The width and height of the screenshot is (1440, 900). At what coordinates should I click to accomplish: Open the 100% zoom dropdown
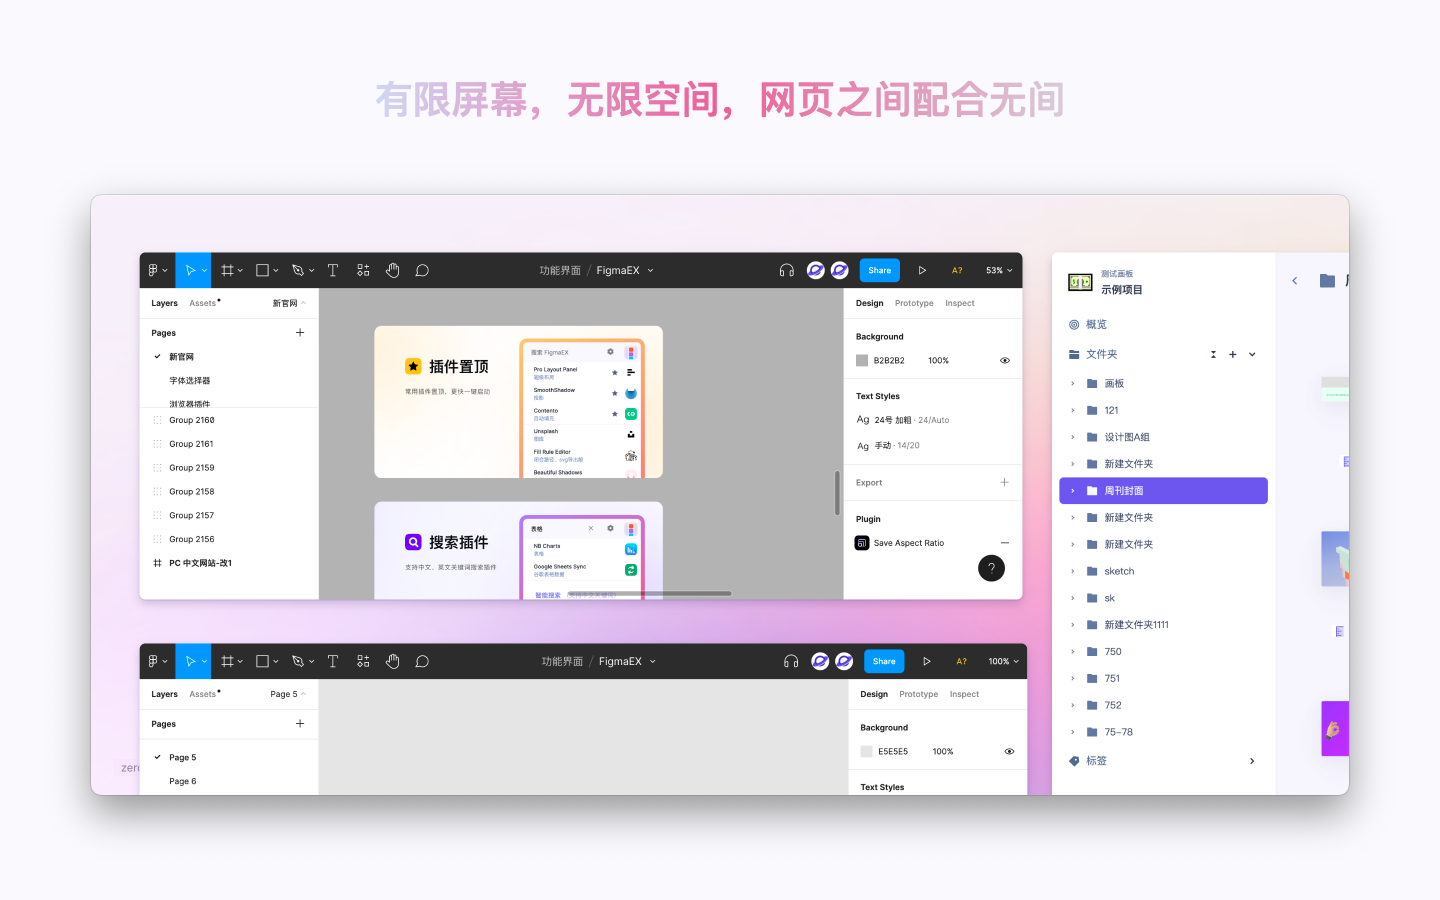click(1003, 661)
